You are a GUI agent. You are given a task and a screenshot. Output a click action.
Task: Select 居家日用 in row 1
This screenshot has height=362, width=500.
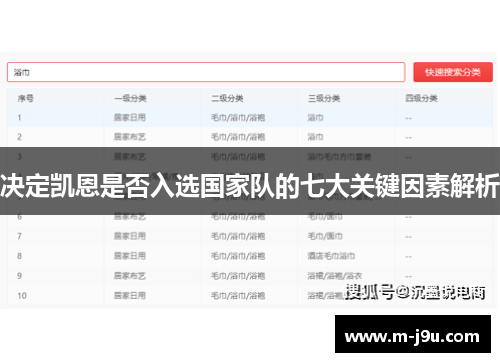[130, 117]
